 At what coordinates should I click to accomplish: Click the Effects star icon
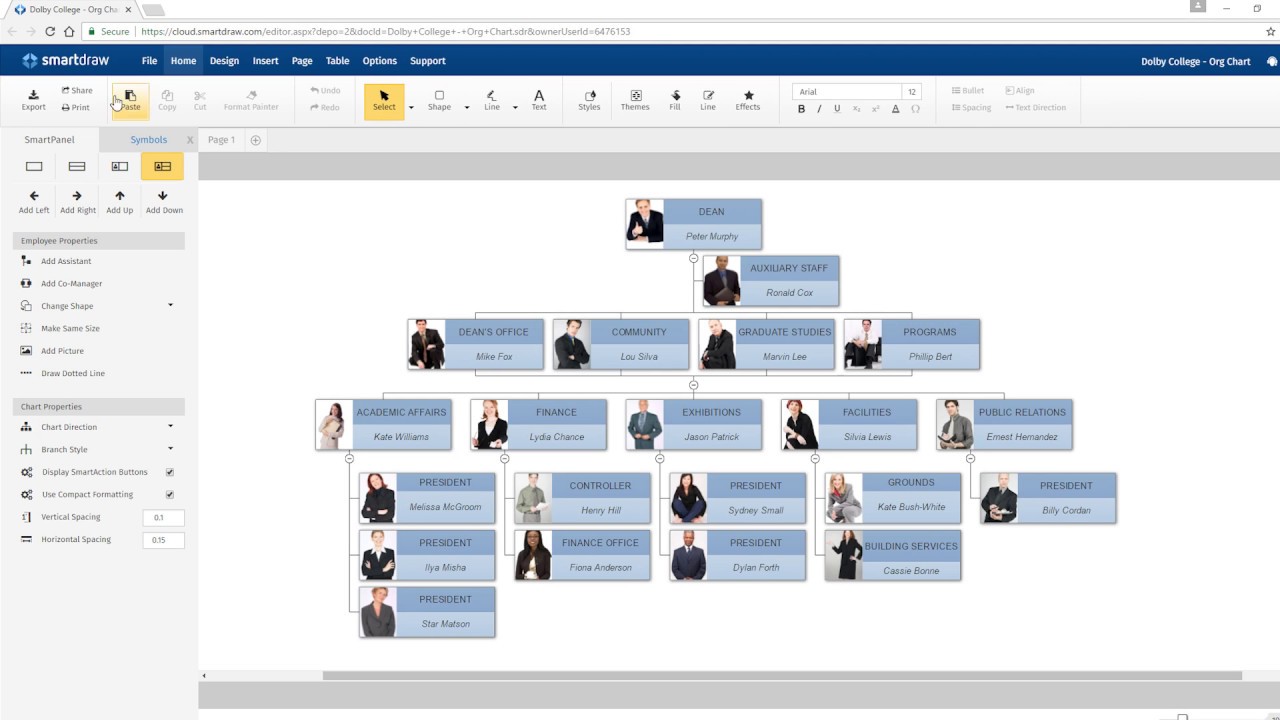coord(747,97)
